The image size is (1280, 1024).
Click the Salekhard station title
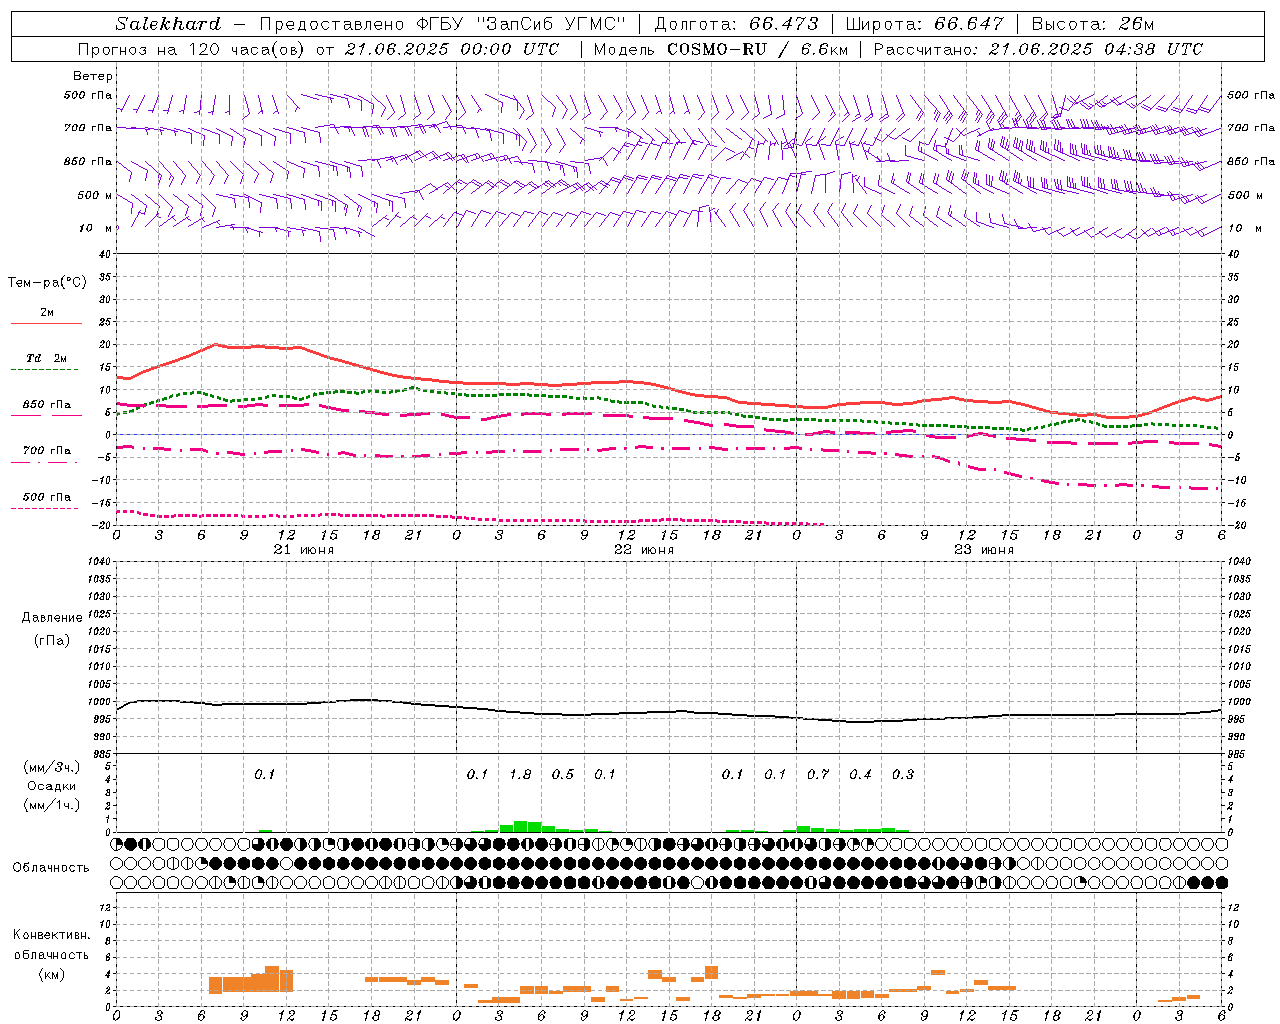tap(168, 24)
